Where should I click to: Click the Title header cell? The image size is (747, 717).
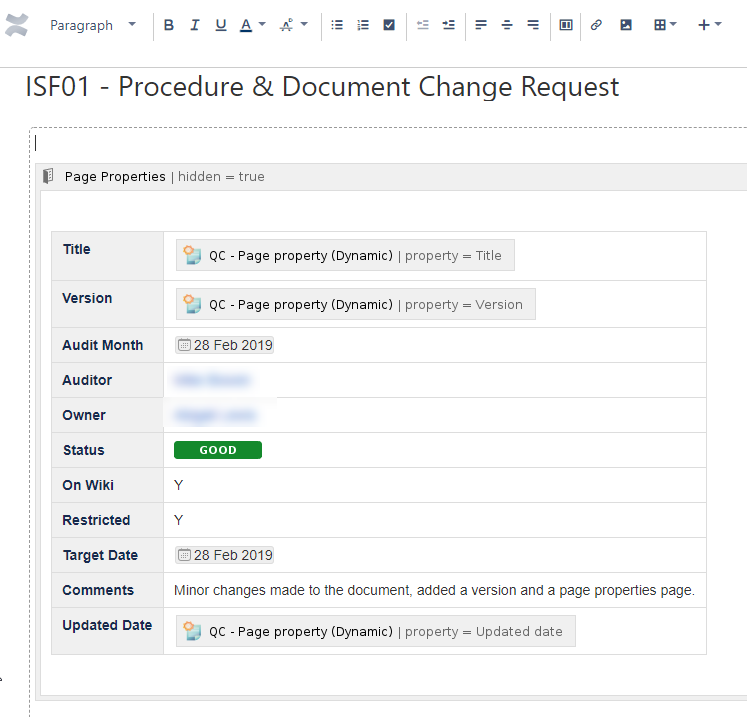(x=108, y=256)
